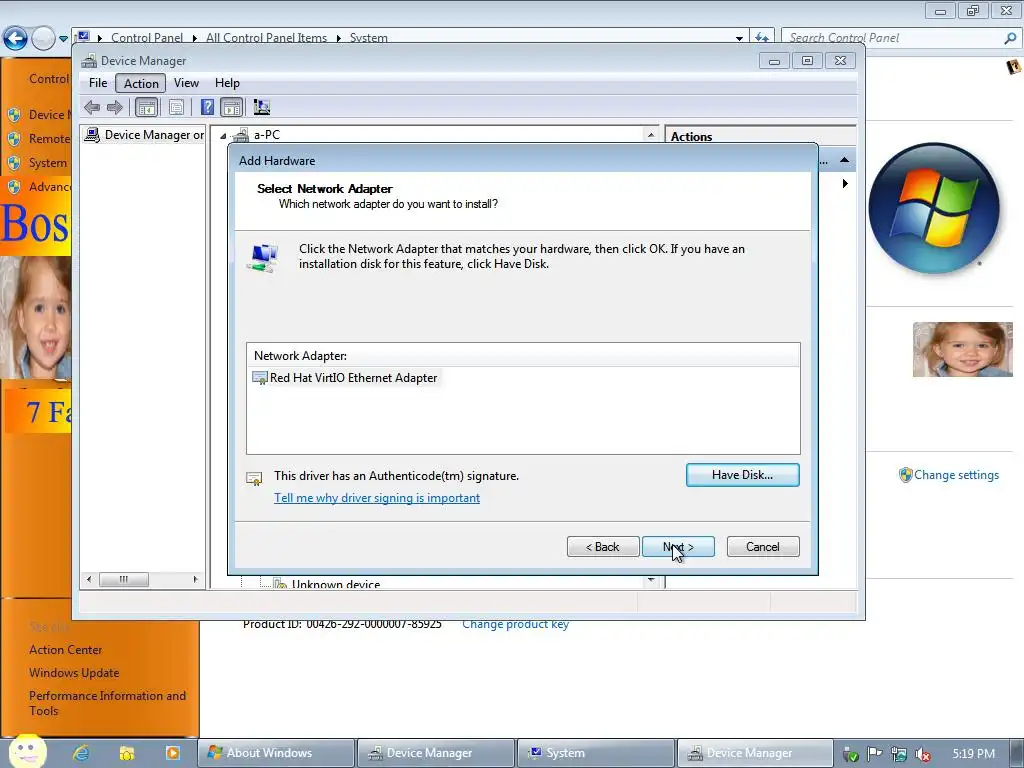Expand the More Actions right arrow
The height and width of the screenshot is (768, 1024).
(x=845, y=184)
